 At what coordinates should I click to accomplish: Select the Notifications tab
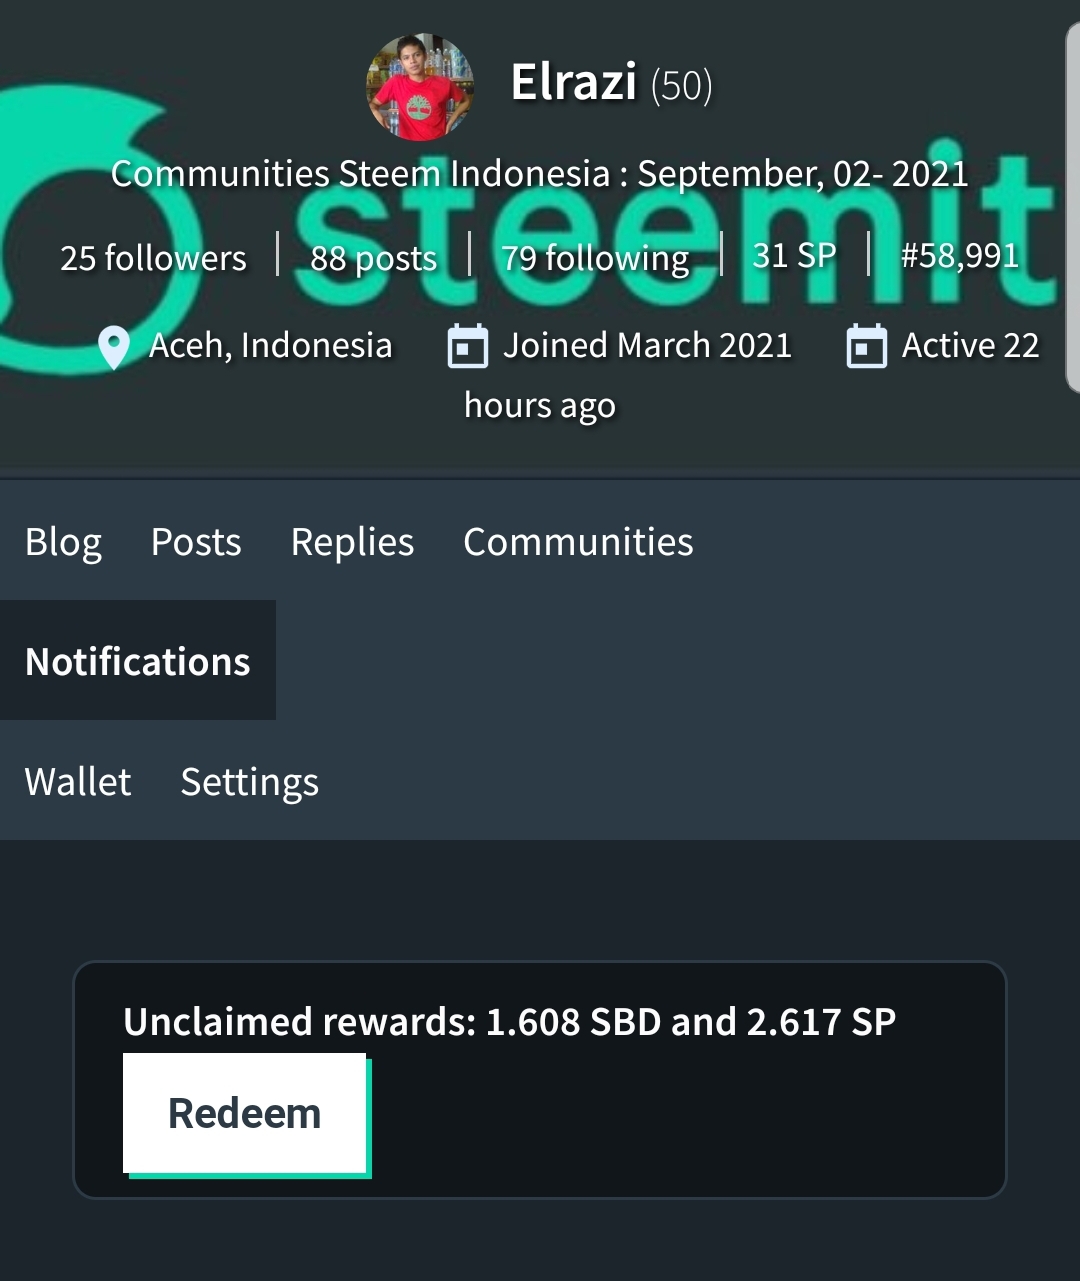tap(138, 661)
